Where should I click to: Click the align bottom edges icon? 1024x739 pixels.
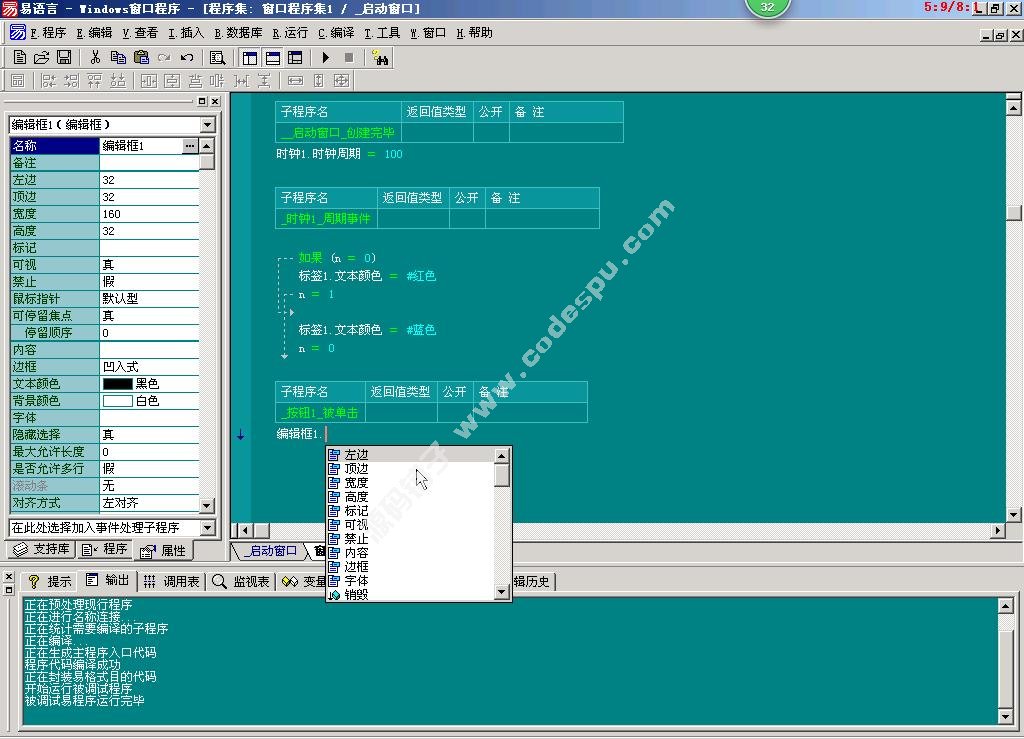click(x=118, y=81)
